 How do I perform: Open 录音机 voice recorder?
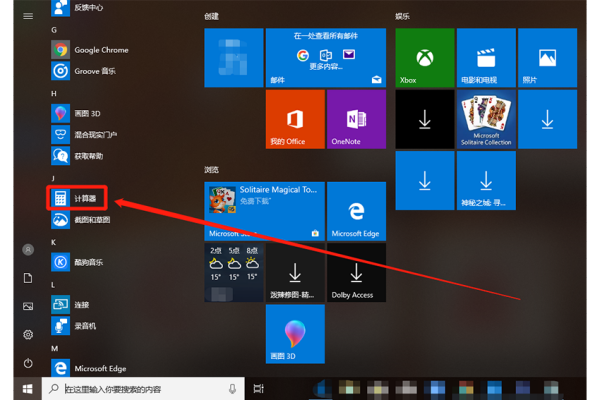pos(74,326)
